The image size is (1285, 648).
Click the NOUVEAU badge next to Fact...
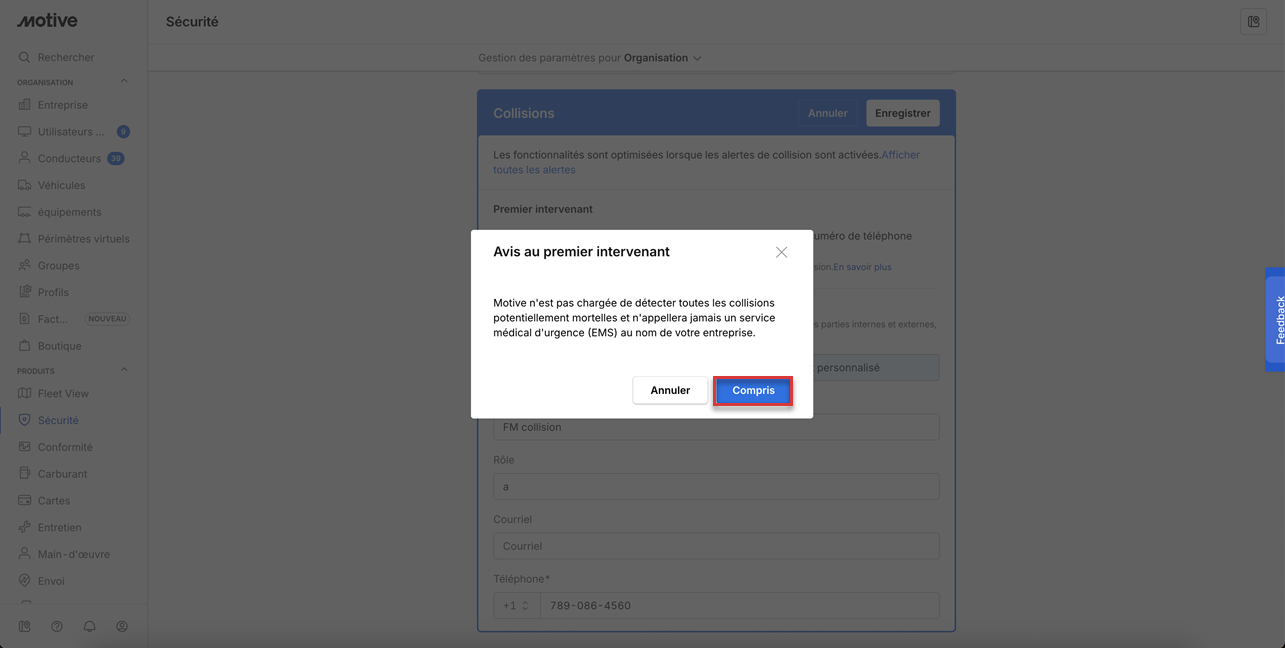(x=107, y=319)
